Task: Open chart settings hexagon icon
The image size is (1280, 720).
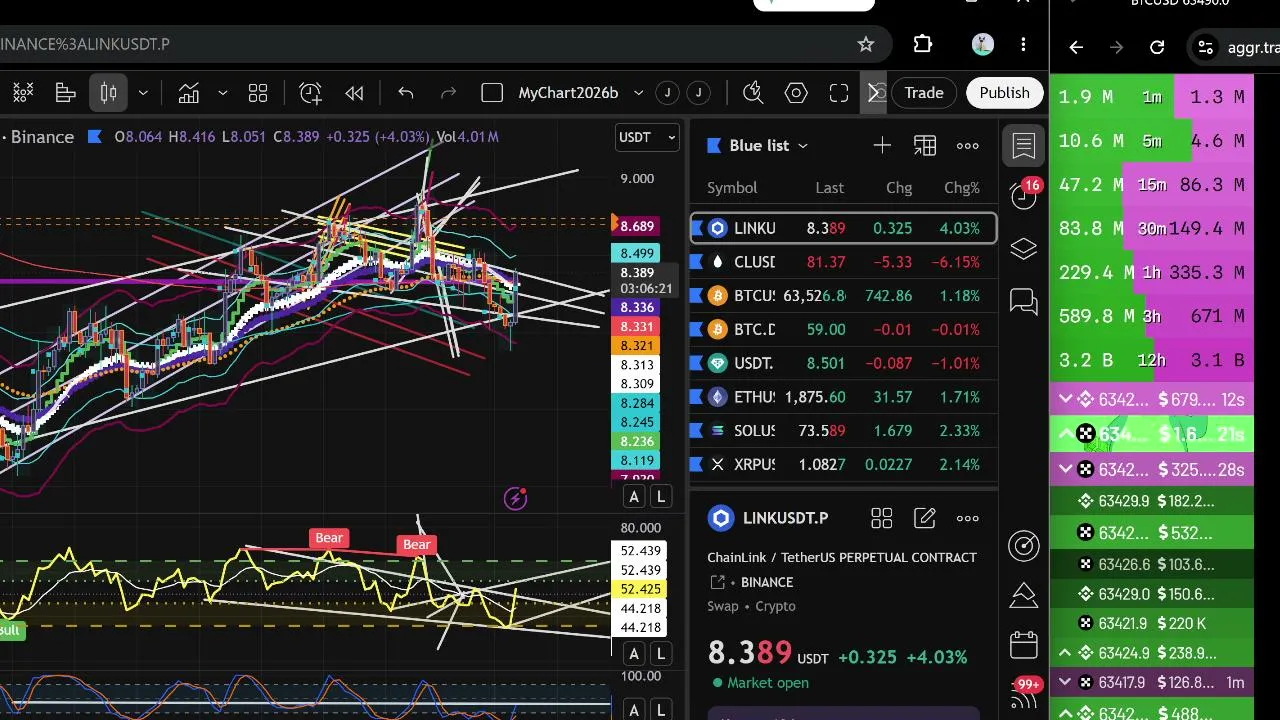Action: tap(796, 93)
